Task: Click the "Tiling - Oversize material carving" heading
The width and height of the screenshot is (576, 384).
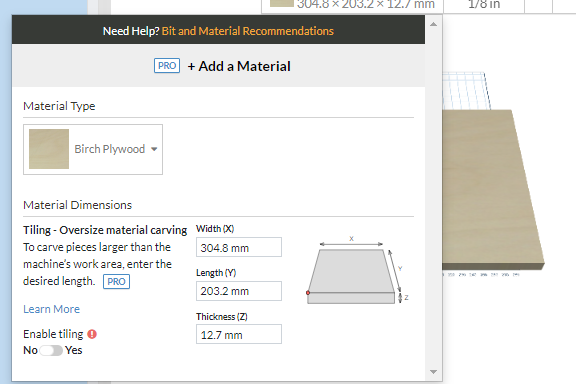Action: pyautogui.click(x=105, y=230)
